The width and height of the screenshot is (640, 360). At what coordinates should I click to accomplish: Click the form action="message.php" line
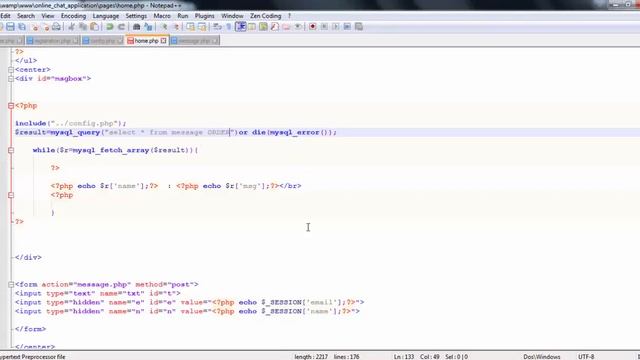(x=107, y=284)
